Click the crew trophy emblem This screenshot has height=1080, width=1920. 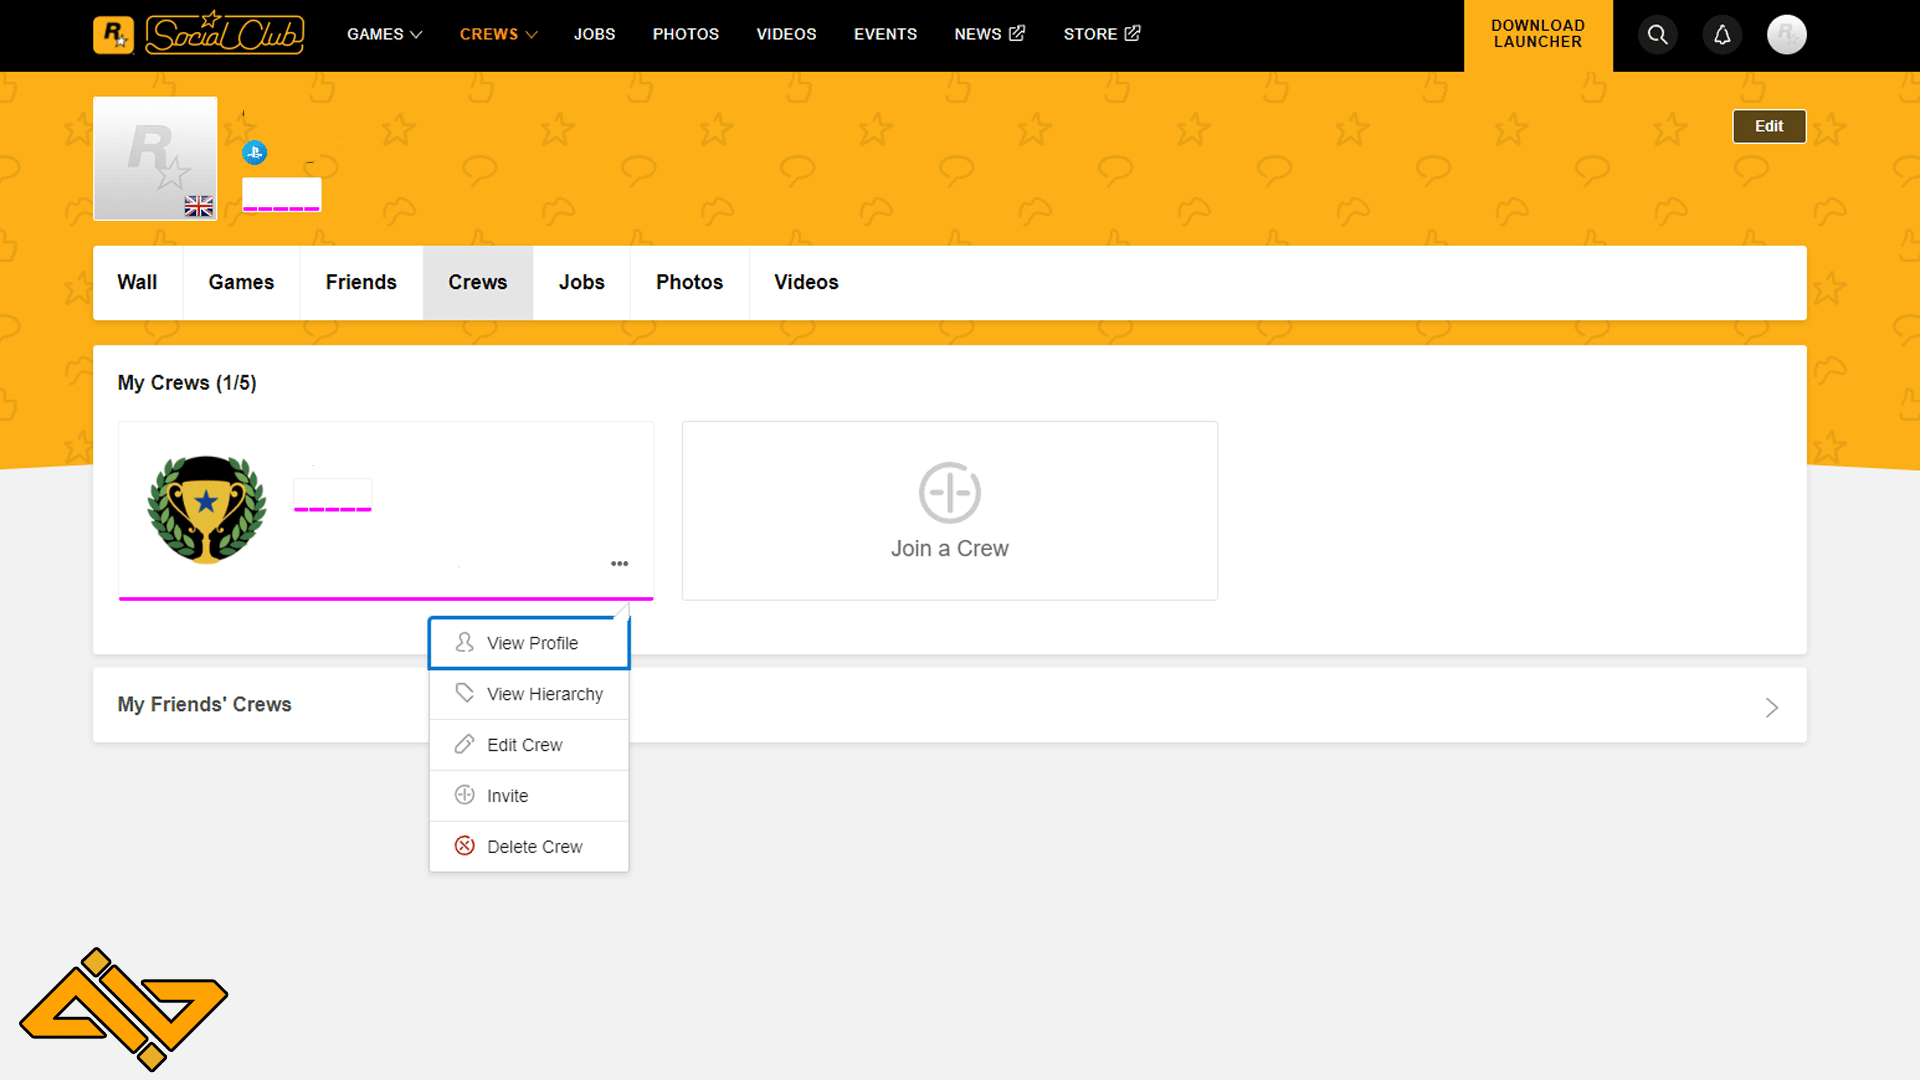207,510
